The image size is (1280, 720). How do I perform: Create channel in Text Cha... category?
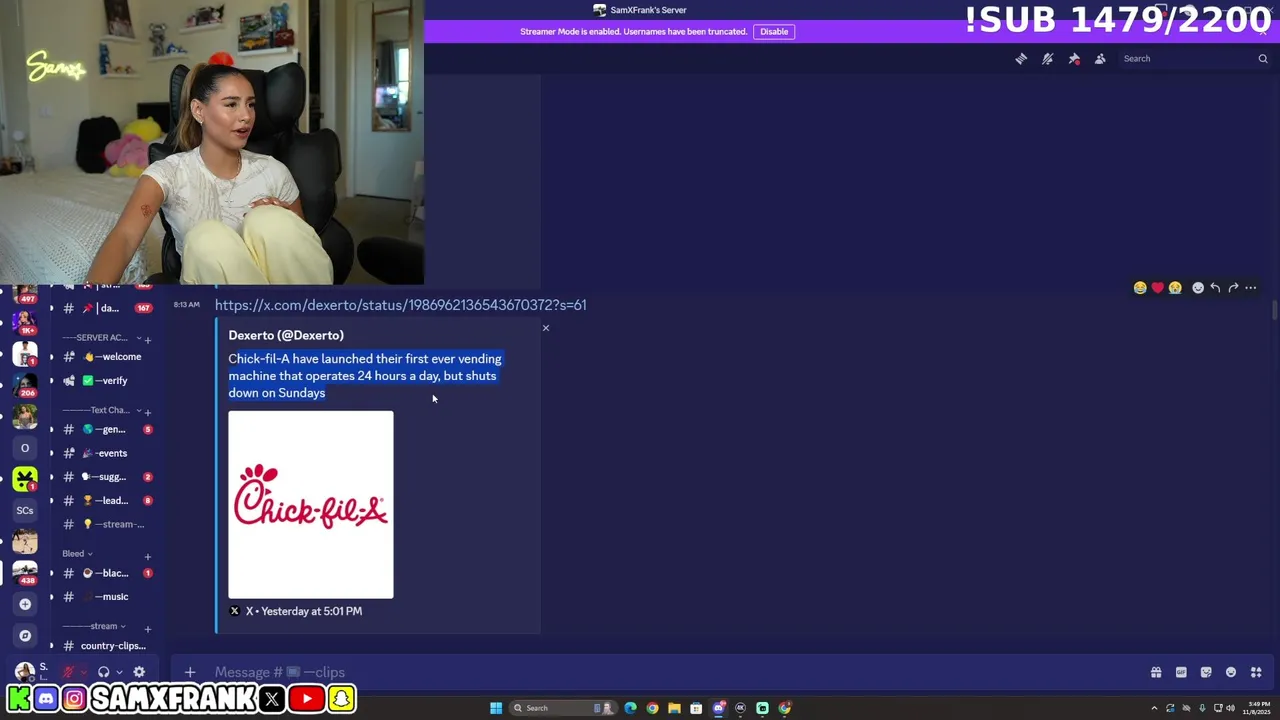click(148, 412)
